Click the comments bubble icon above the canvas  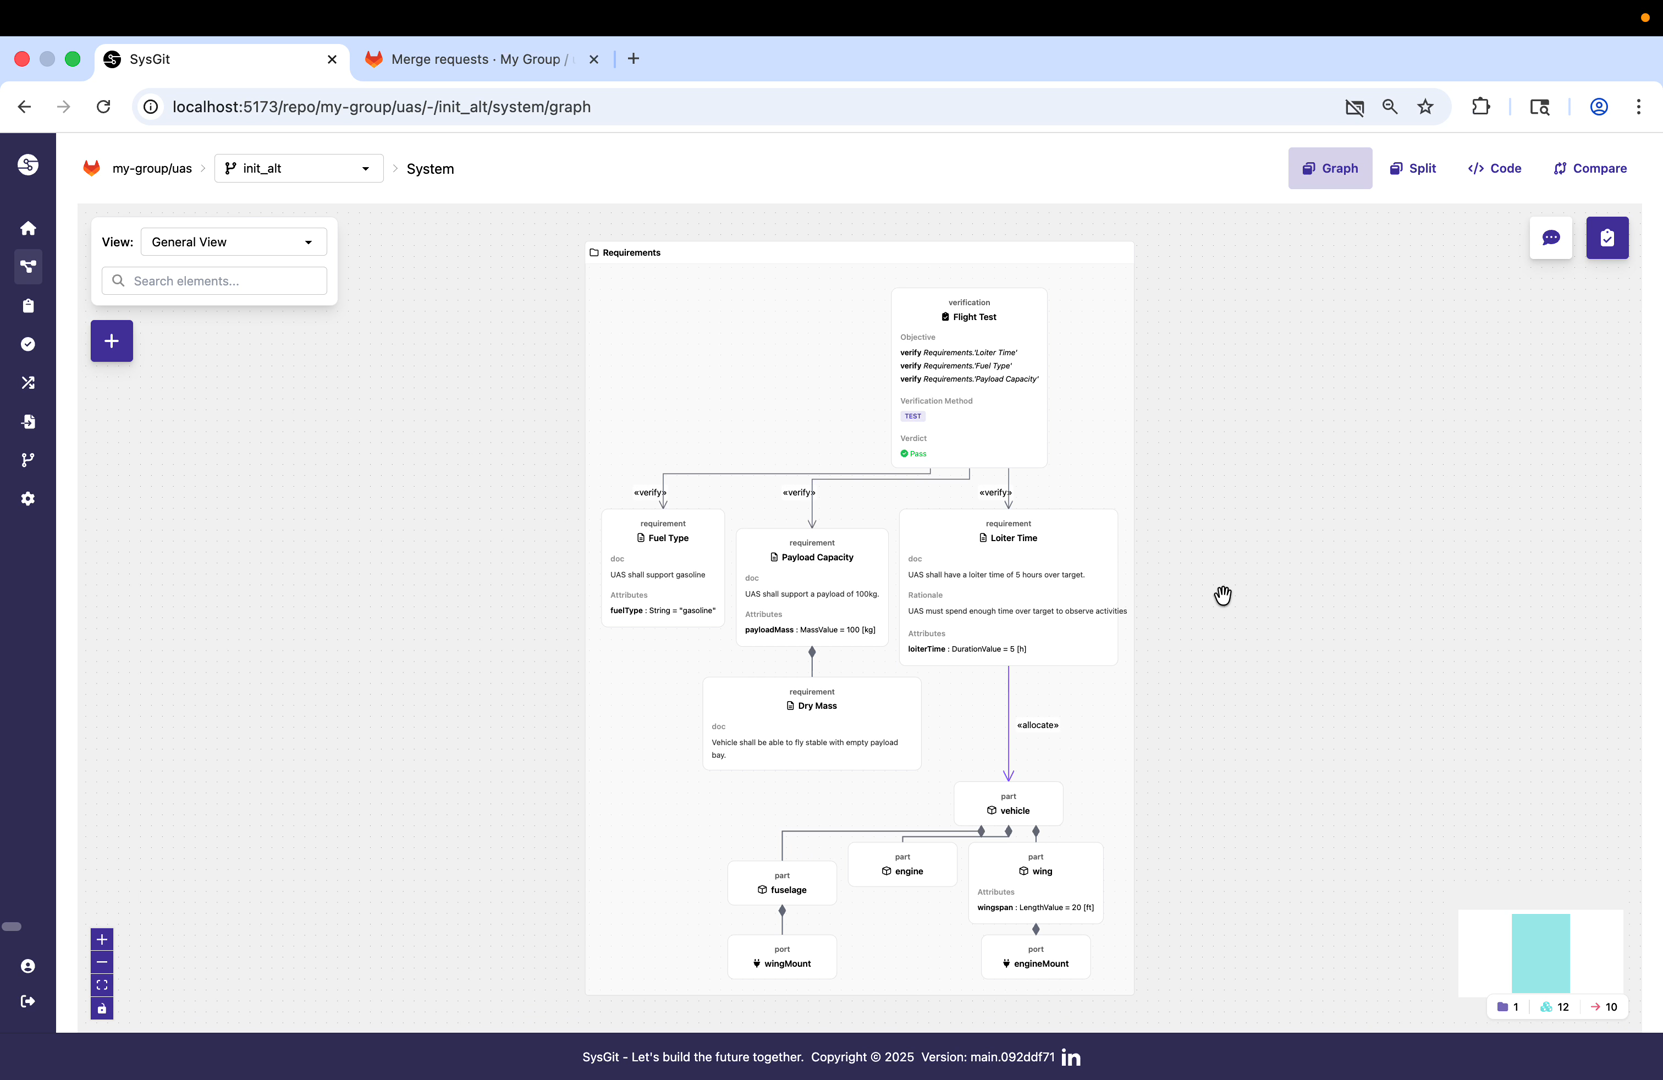(1551, 238)
